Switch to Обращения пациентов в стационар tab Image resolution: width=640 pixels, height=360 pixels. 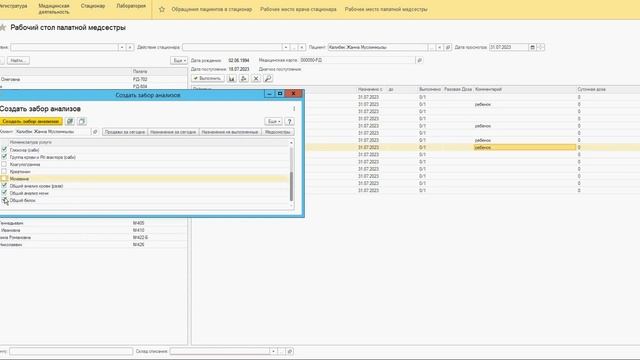211,9
